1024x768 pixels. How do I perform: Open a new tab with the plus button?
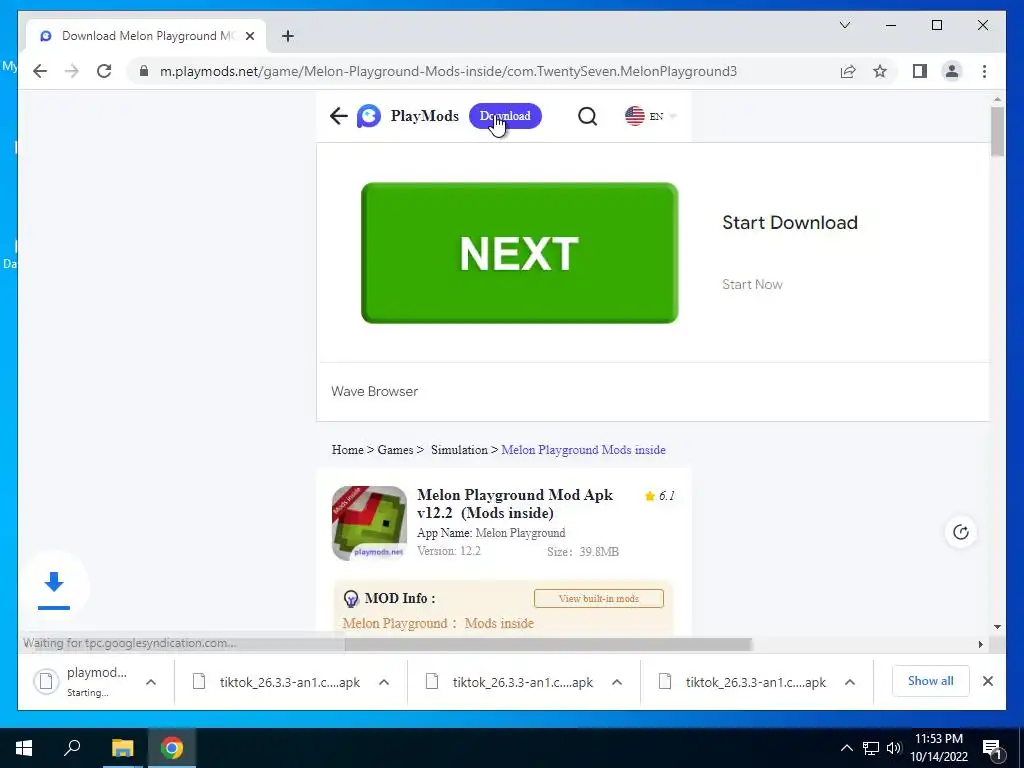tap(288, 36)
